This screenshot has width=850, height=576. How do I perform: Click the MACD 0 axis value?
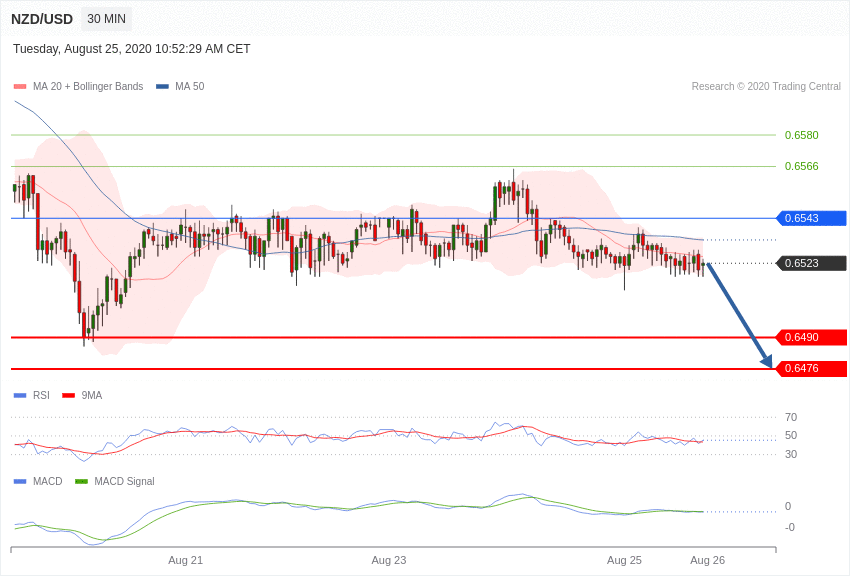tap(788, 507)
